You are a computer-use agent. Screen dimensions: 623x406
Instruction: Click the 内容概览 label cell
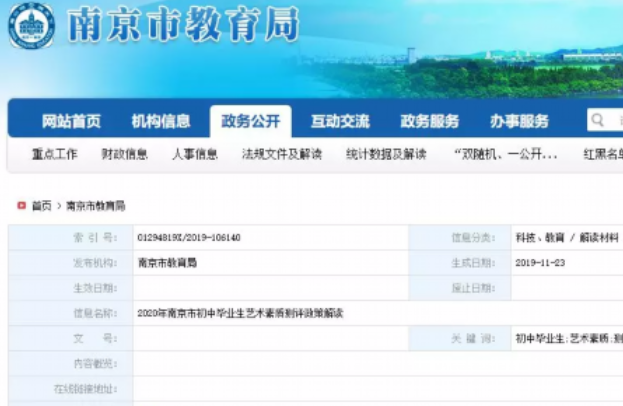pos(71,363)
